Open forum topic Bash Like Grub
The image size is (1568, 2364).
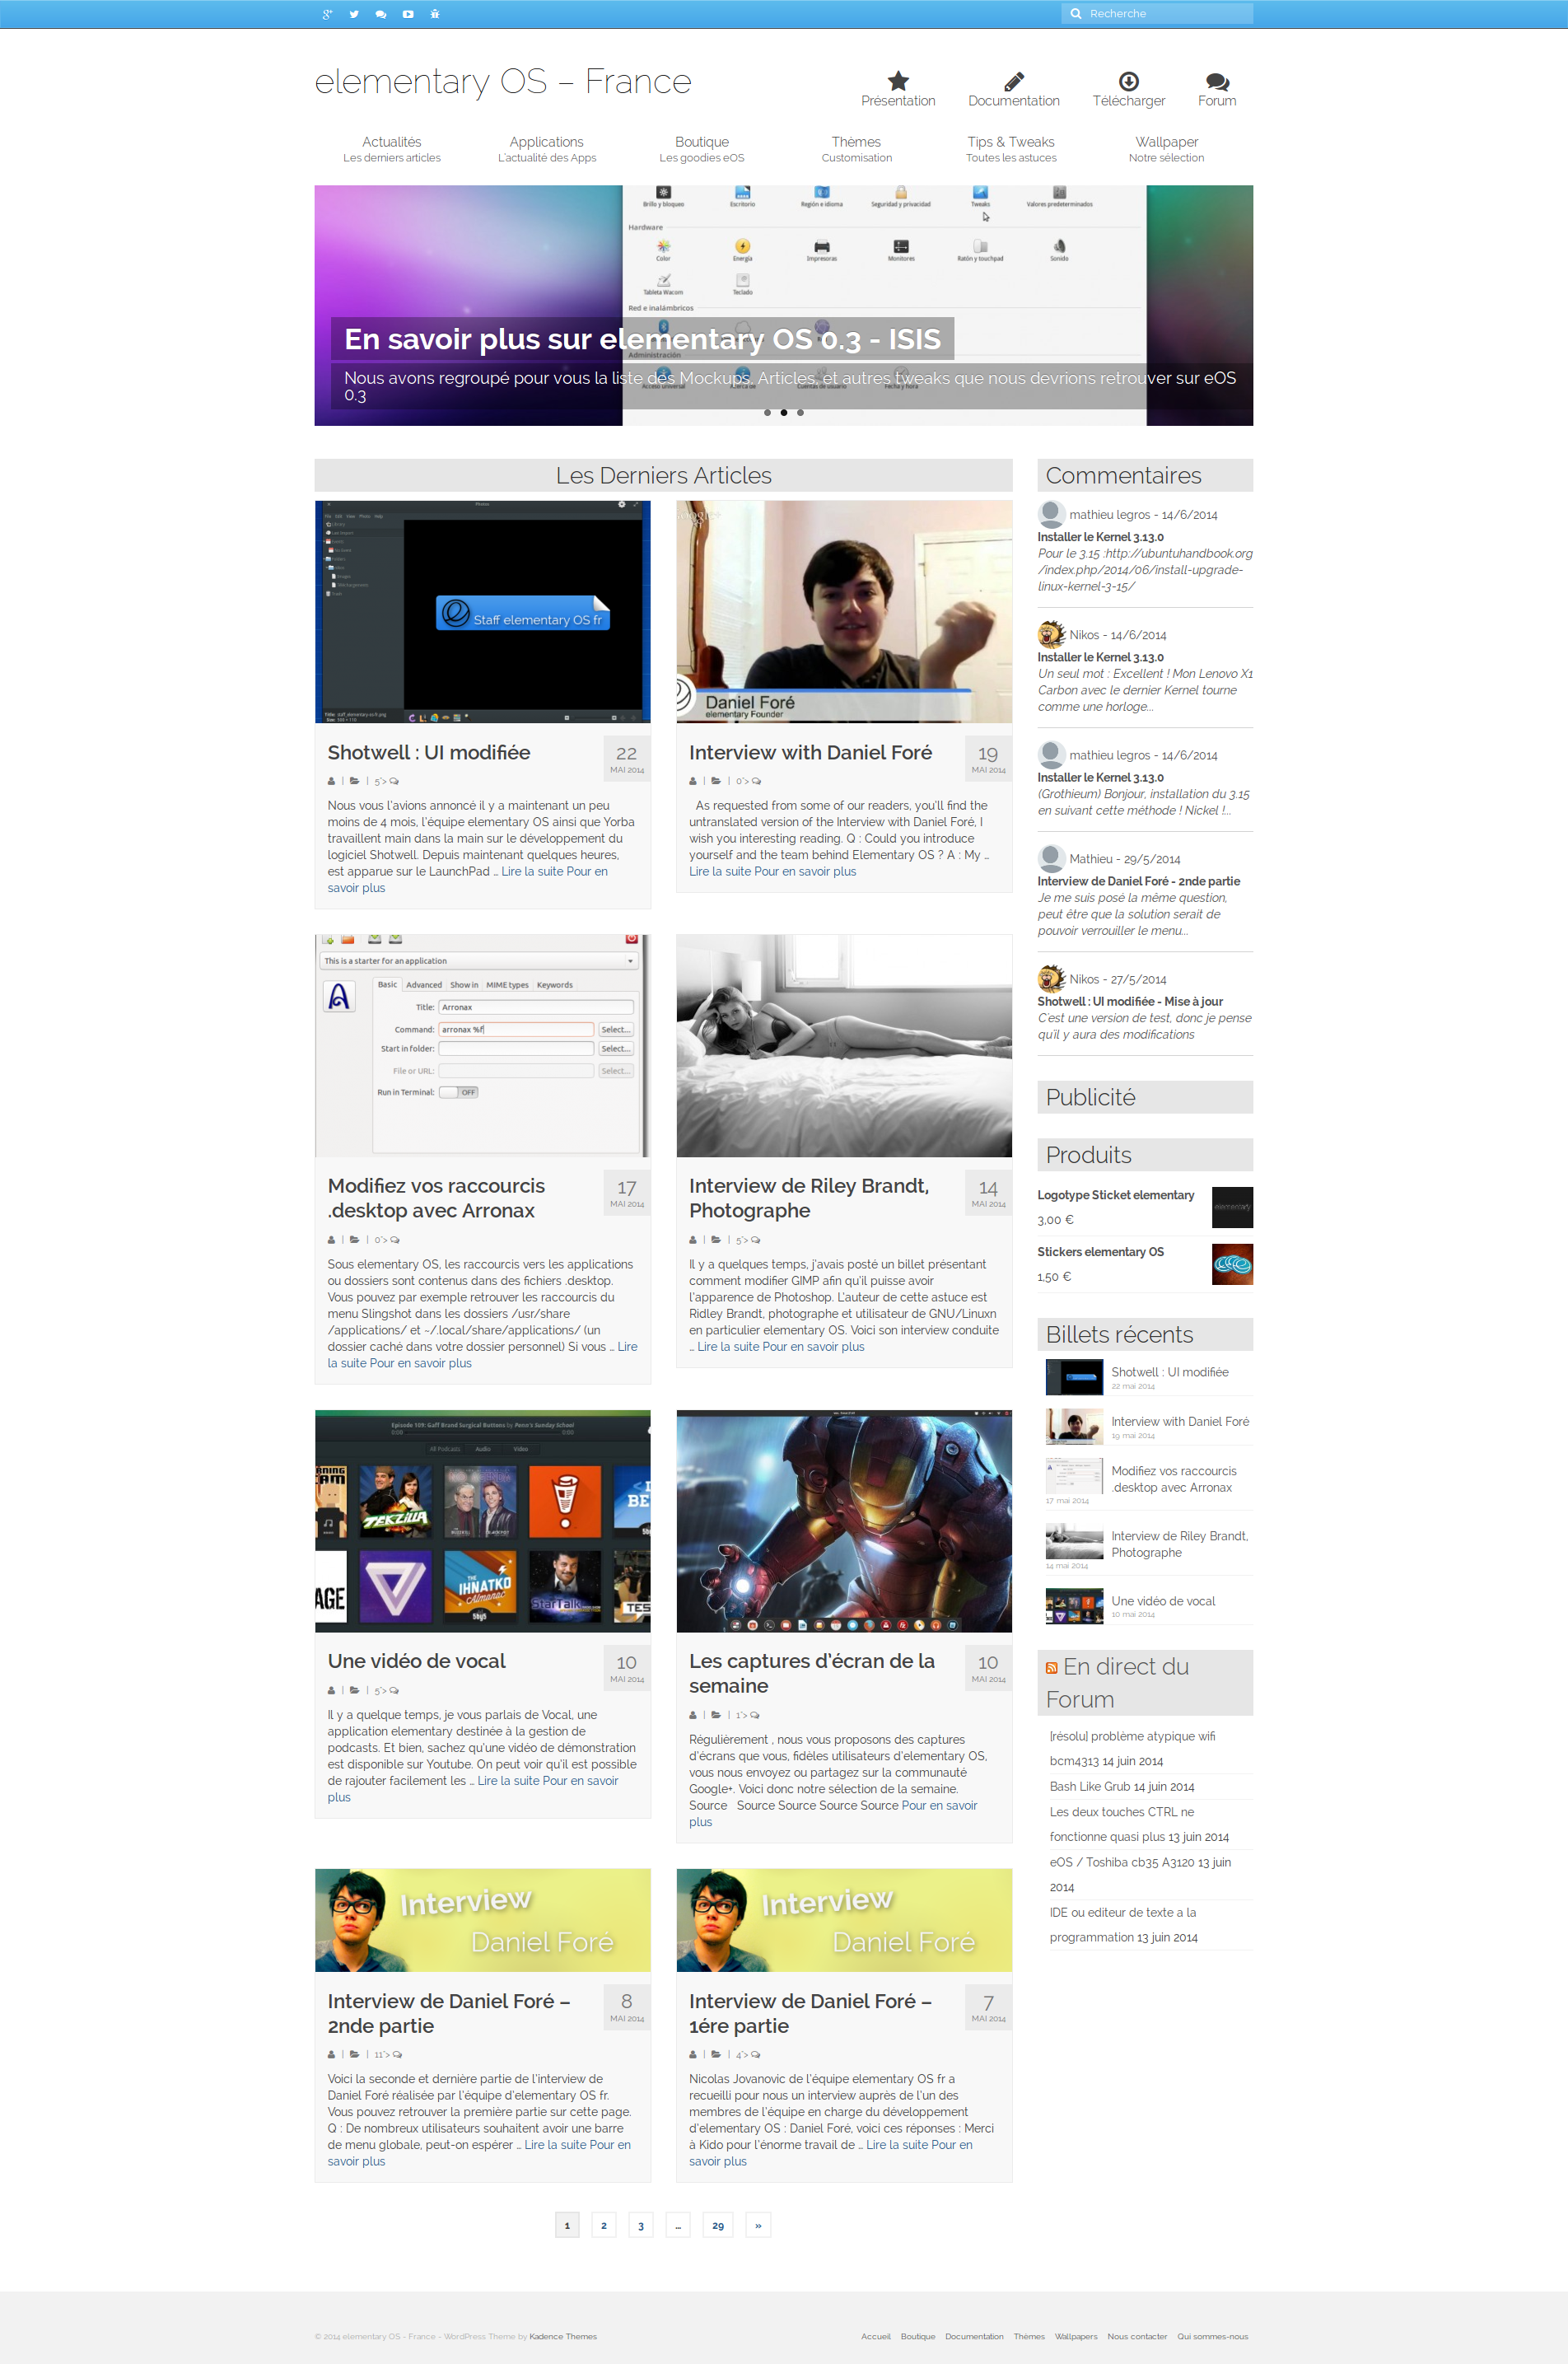(1090, 1786)
